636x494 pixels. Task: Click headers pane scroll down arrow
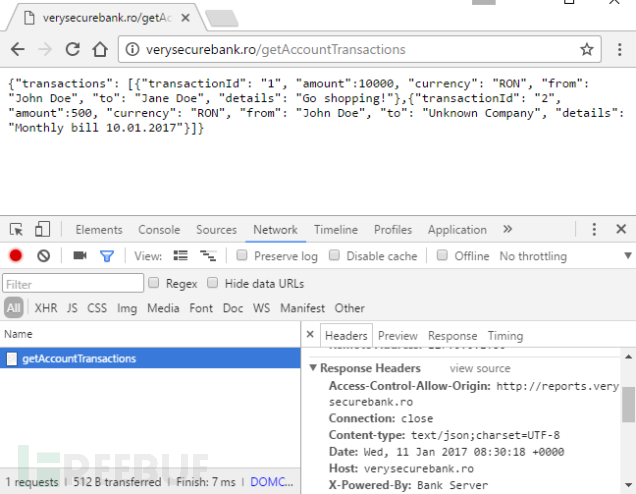628,485
